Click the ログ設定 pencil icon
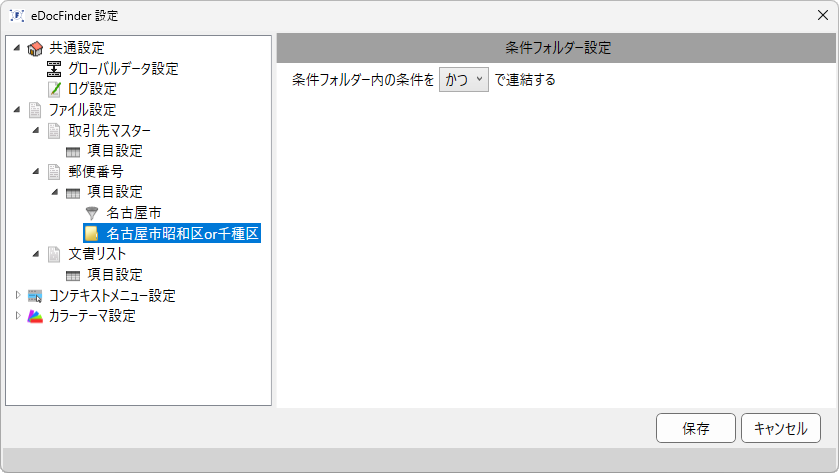839x473 pixels. tap(54, 89)
